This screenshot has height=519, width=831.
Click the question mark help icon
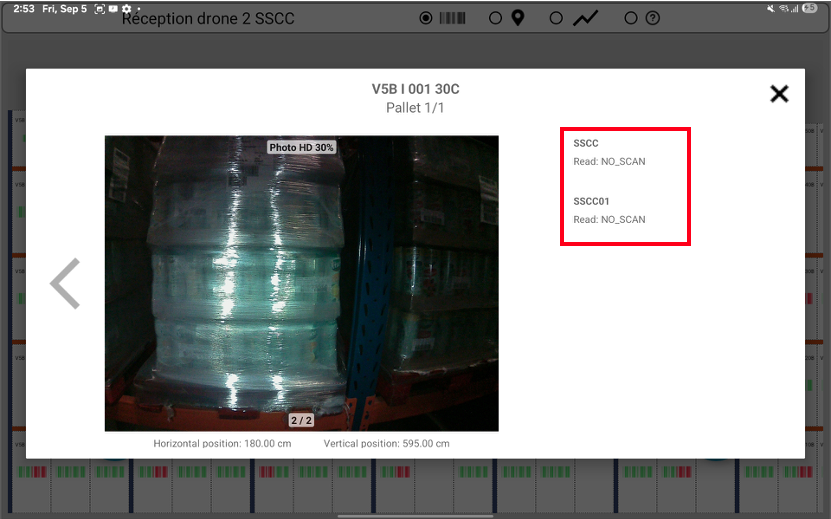coord(653,18)
